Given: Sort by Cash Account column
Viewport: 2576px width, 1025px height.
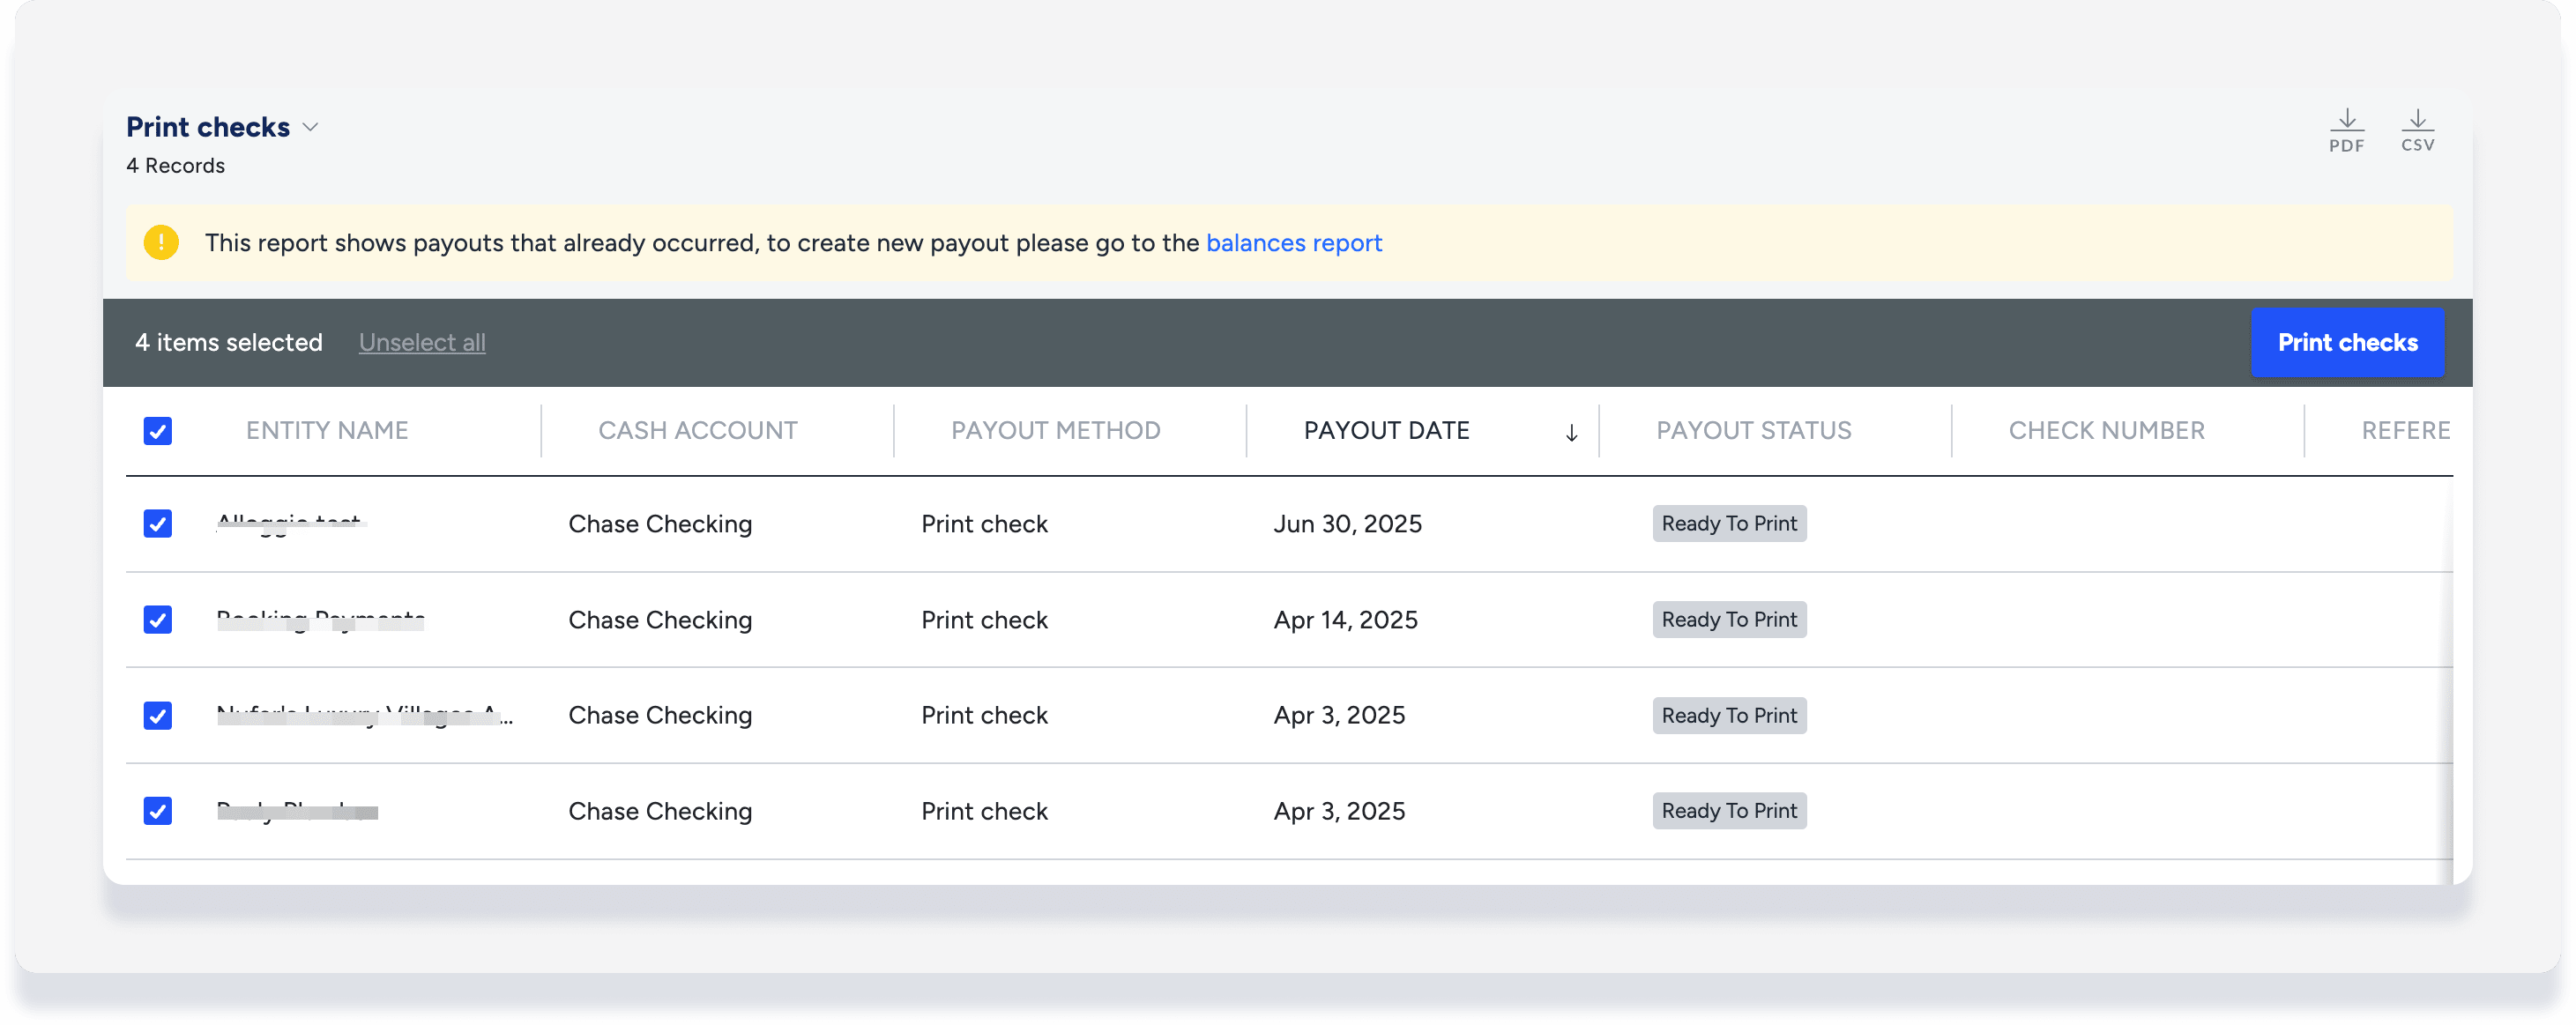Looking at the screenshot, I should [697, 431].
